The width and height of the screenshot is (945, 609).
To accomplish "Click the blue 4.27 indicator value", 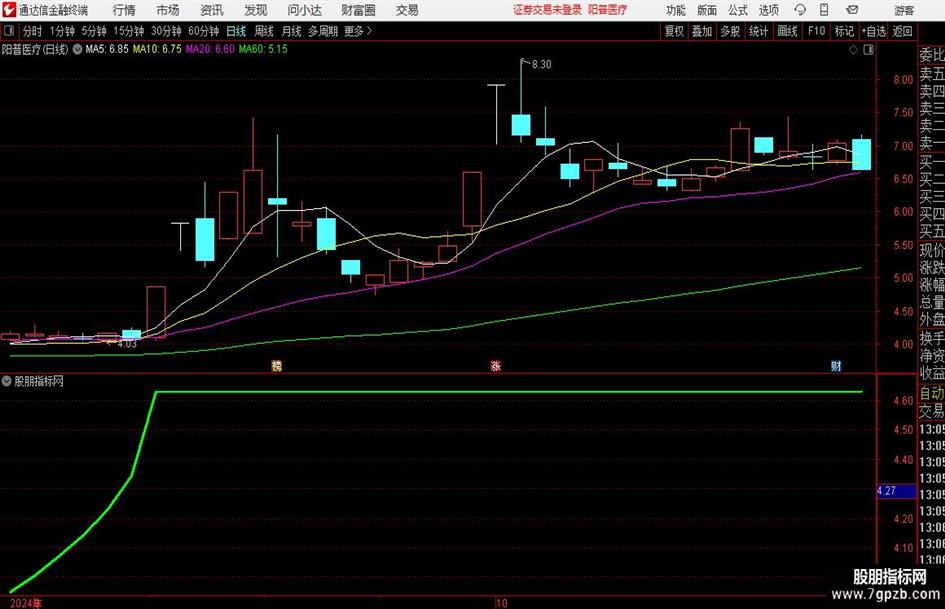I will [x=896, y=491].
